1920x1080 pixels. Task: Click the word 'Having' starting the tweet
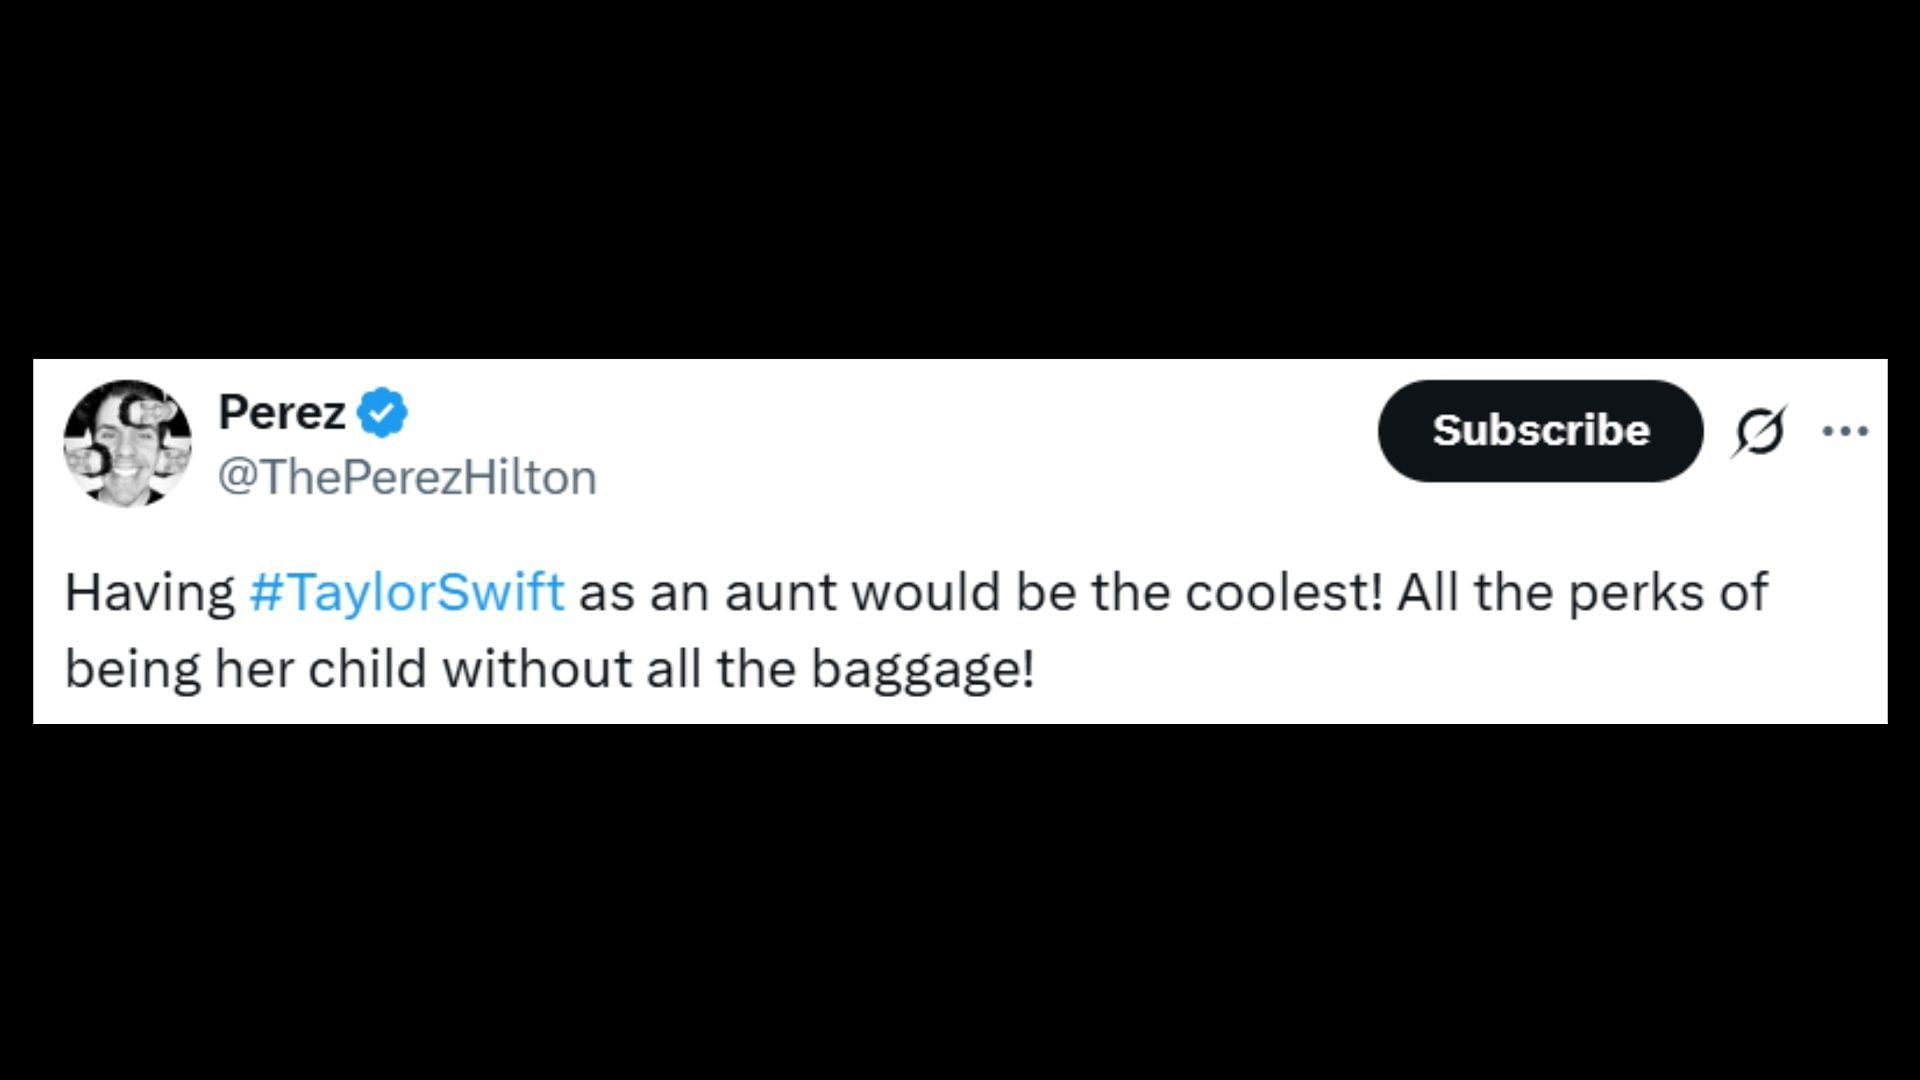tap(150, 593)
